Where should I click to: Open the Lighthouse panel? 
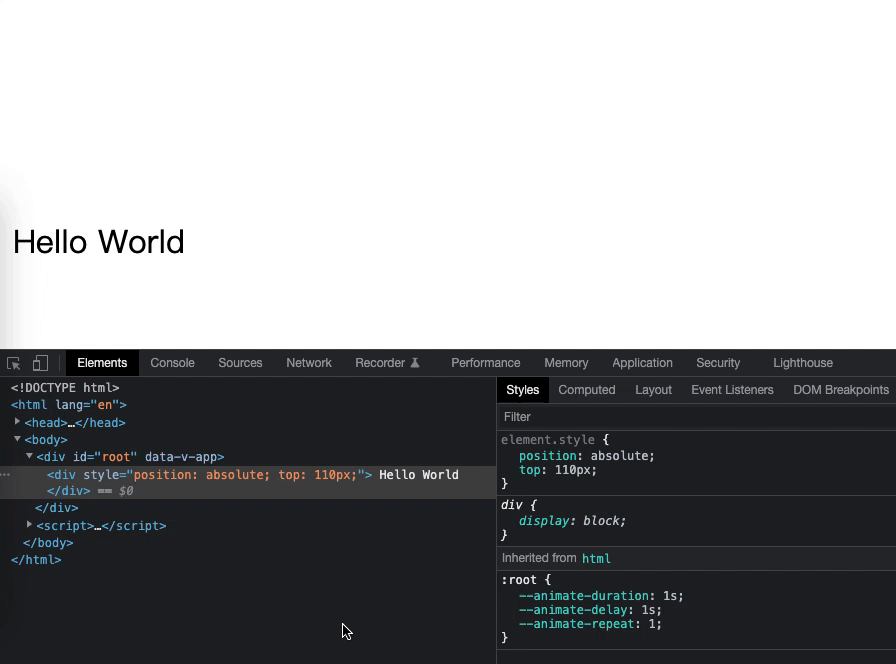(802, 362)
